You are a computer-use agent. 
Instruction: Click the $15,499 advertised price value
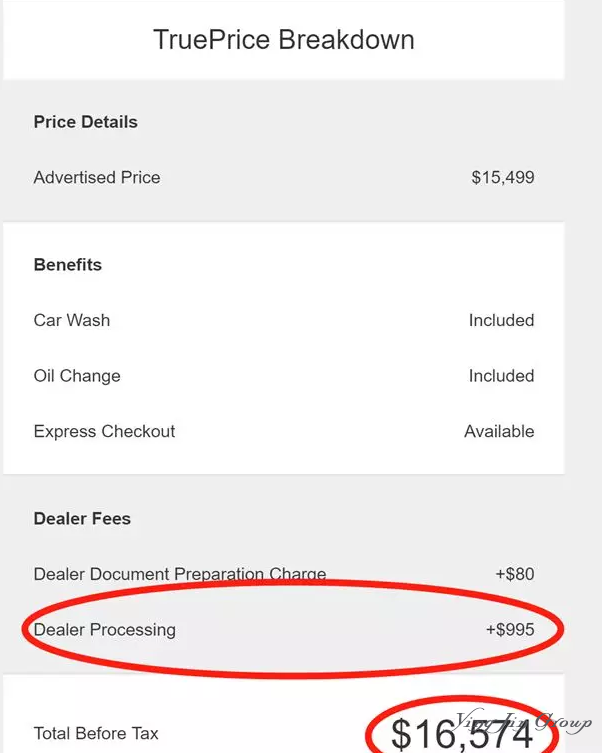[x=503, y=178]
